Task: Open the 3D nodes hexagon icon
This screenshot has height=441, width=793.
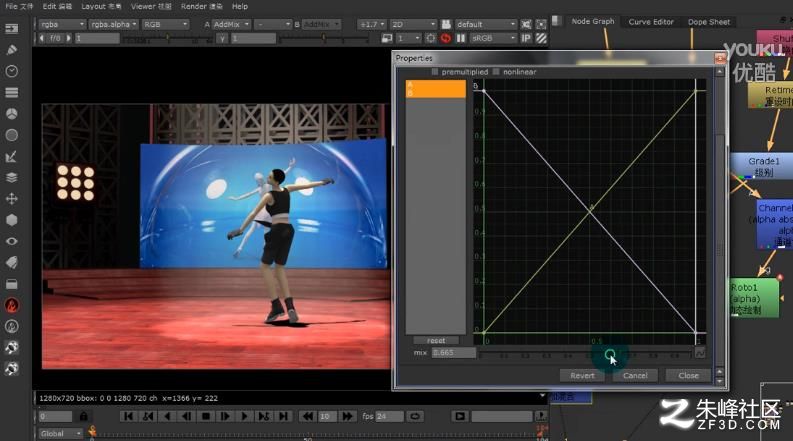Action: tap(12, 220)
